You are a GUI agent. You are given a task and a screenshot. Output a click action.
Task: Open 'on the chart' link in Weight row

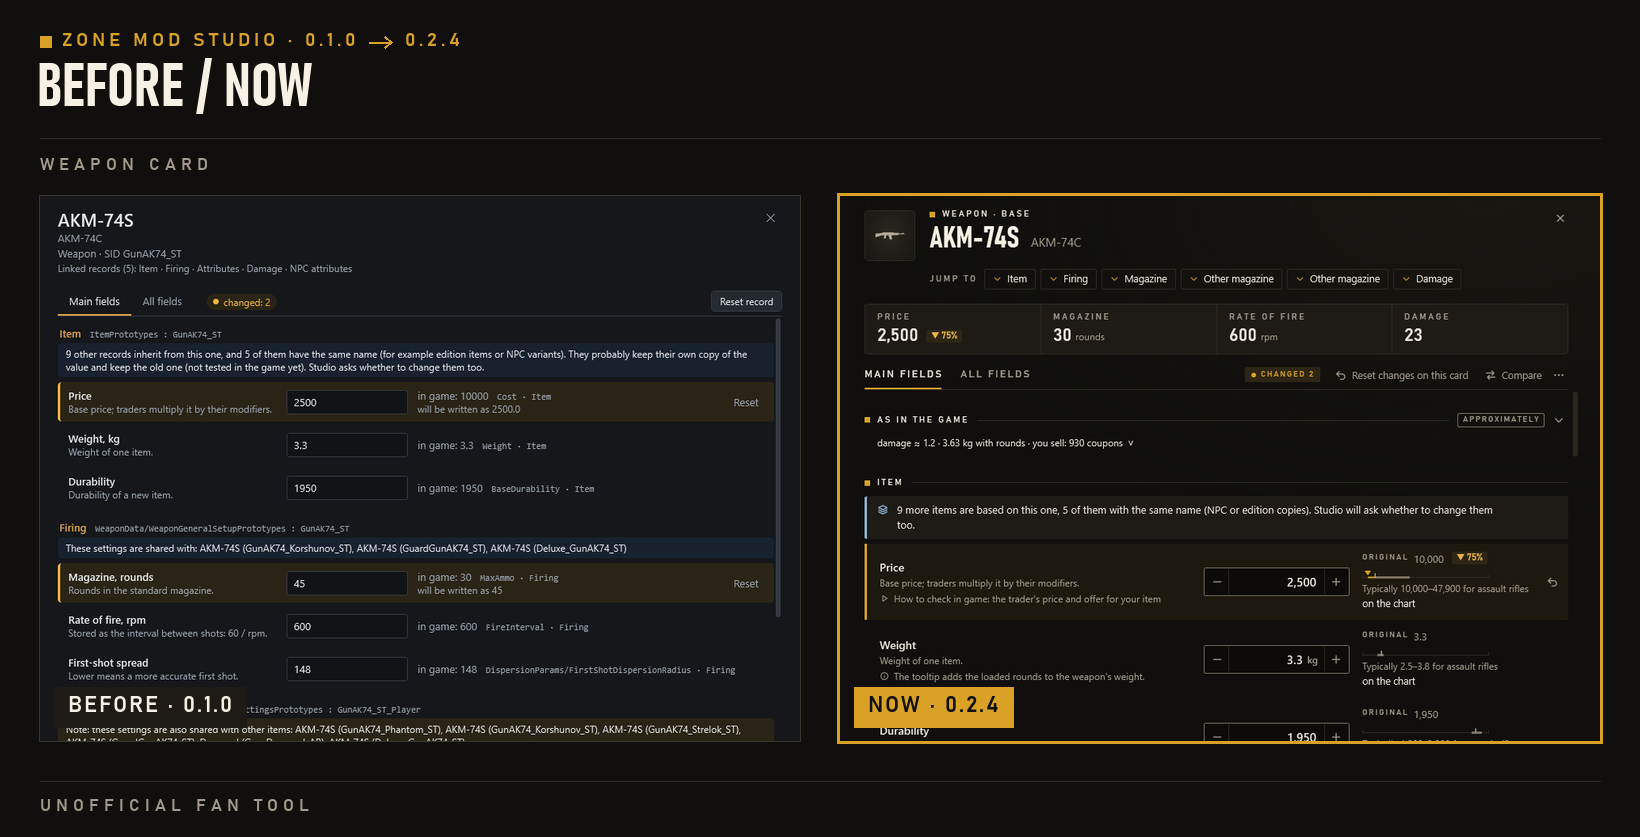1389,682
